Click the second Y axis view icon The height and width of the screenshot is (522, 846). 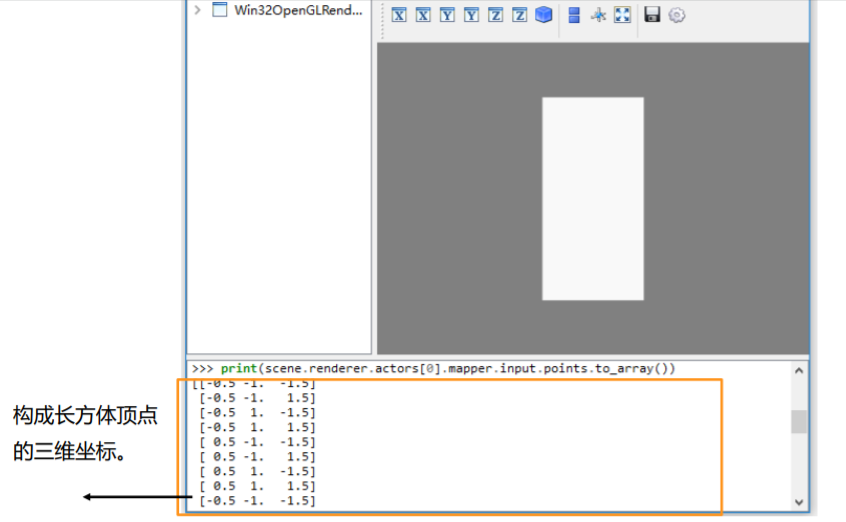471,15
